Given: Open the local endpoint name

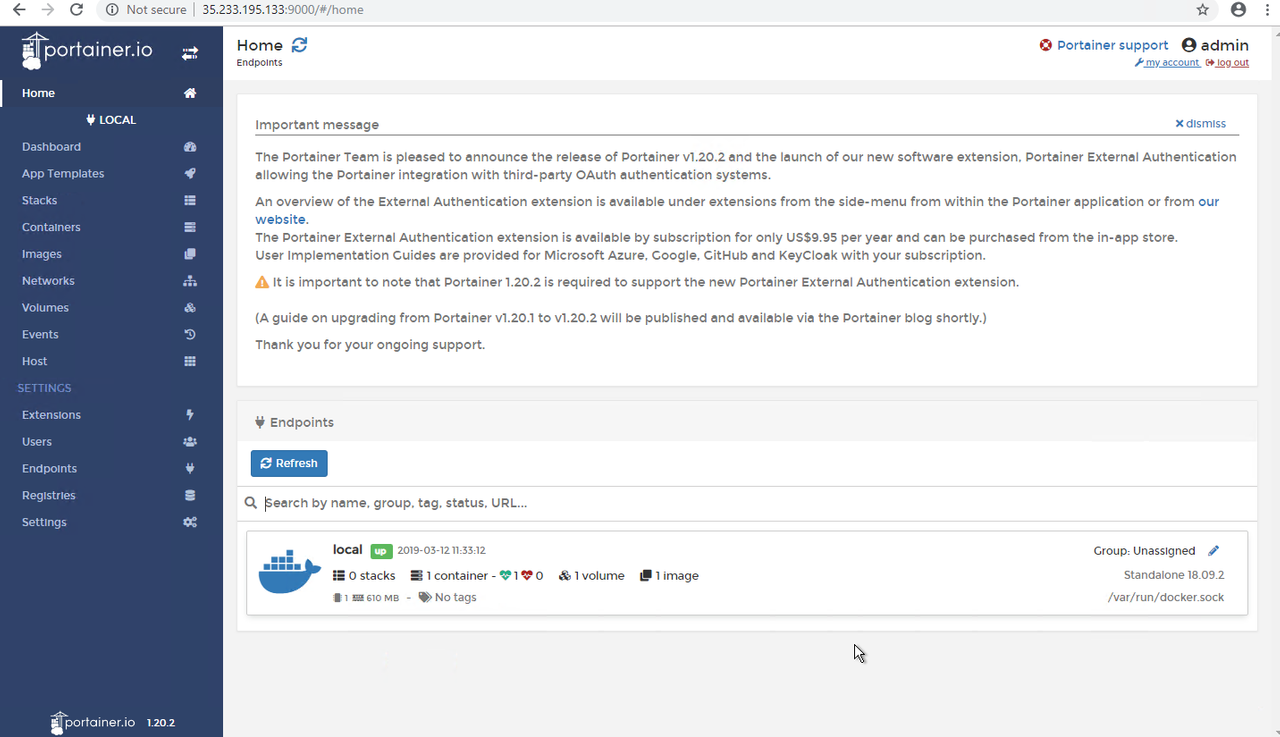Looking at the screenshot, I should click(347, 550).
